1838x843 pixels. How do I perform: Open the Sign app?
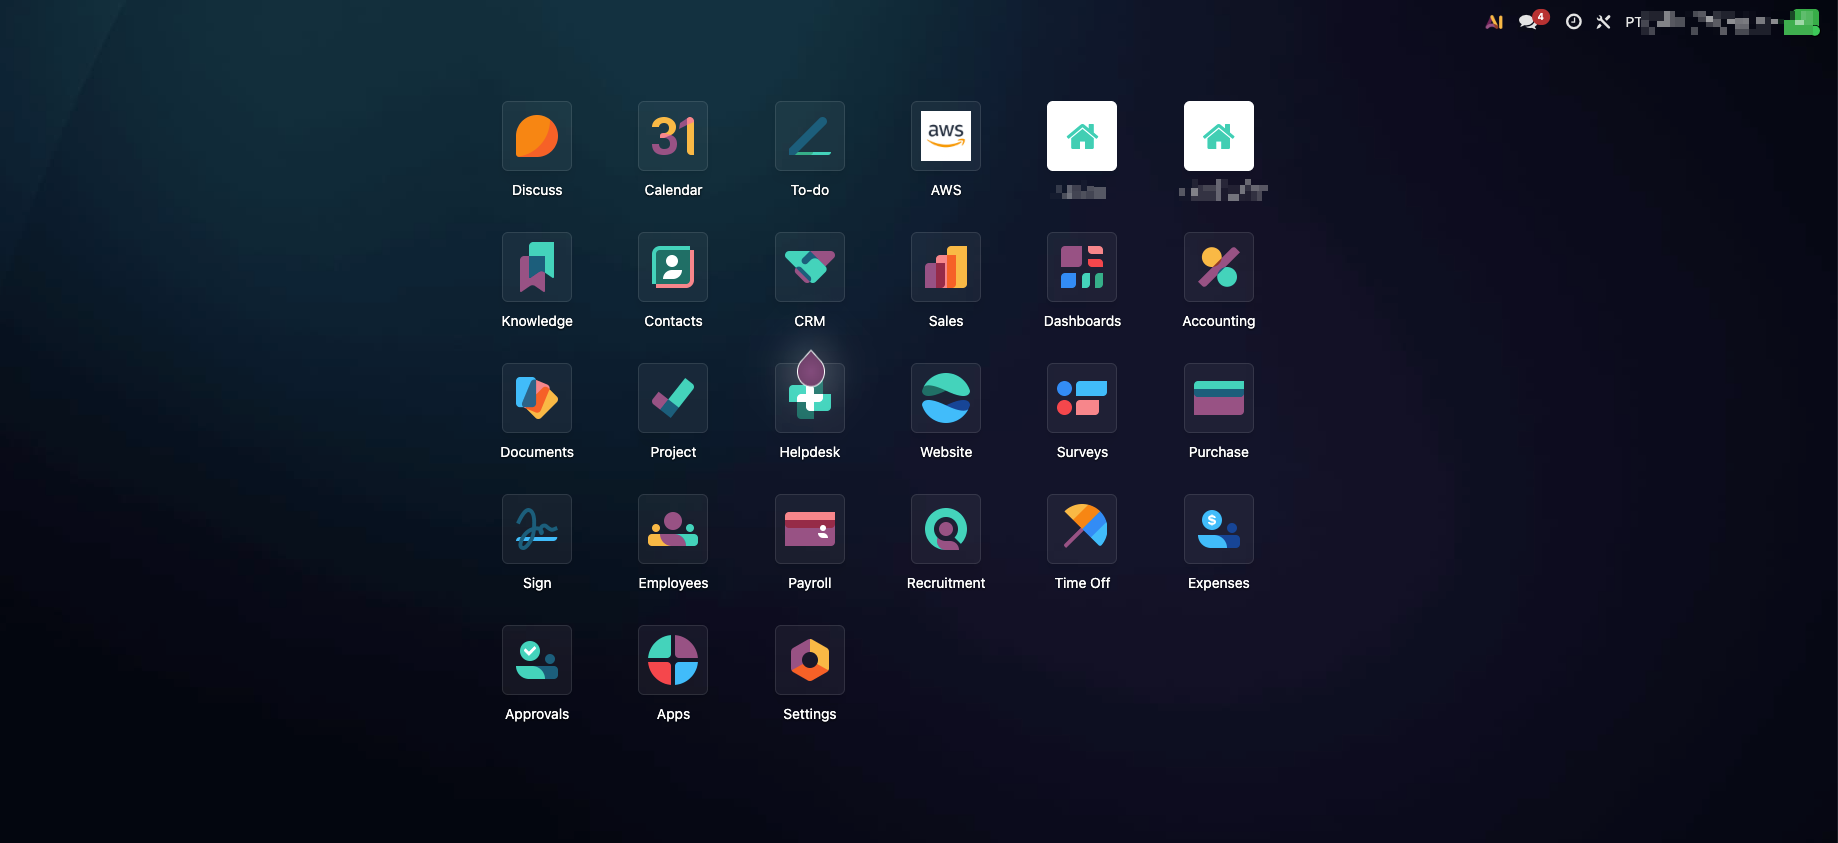537,529
